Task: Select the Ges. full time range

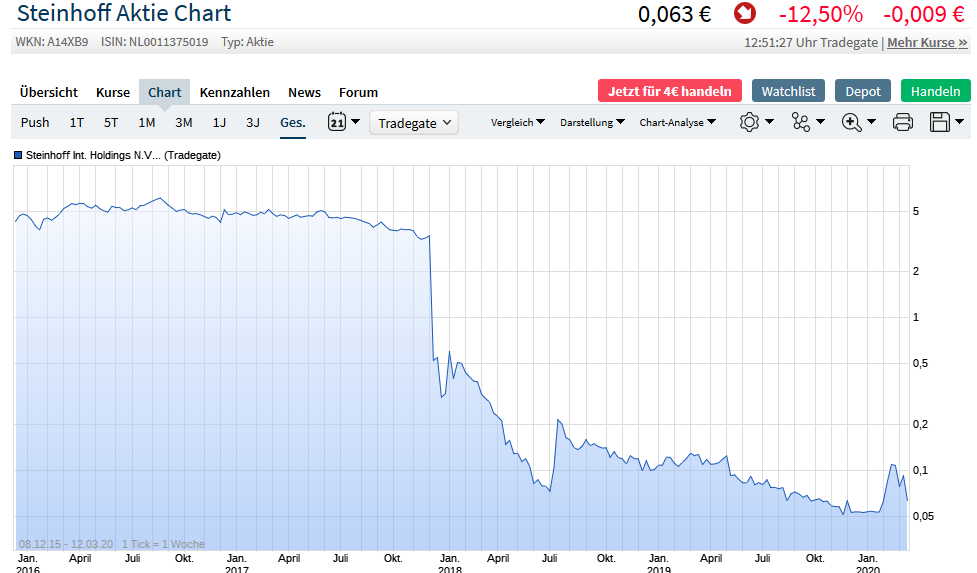Action: (x=293, y=122)
